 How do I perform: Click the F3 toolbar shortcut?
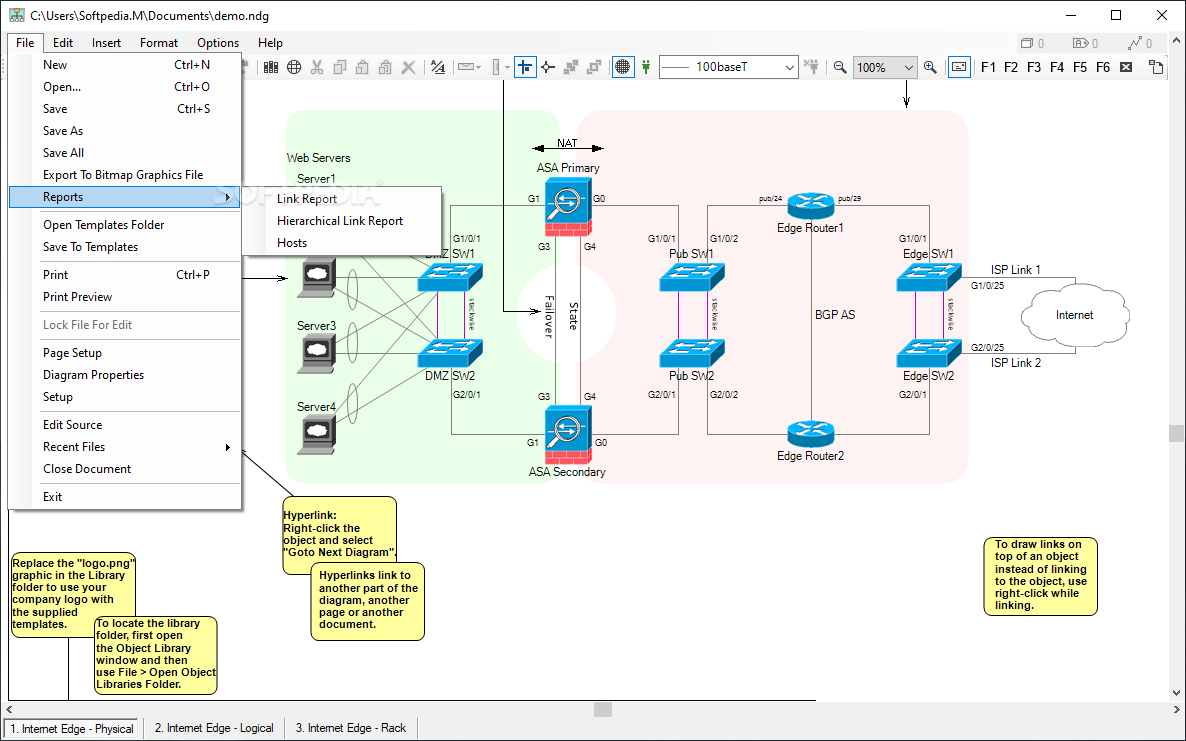tap(1034, 67)
